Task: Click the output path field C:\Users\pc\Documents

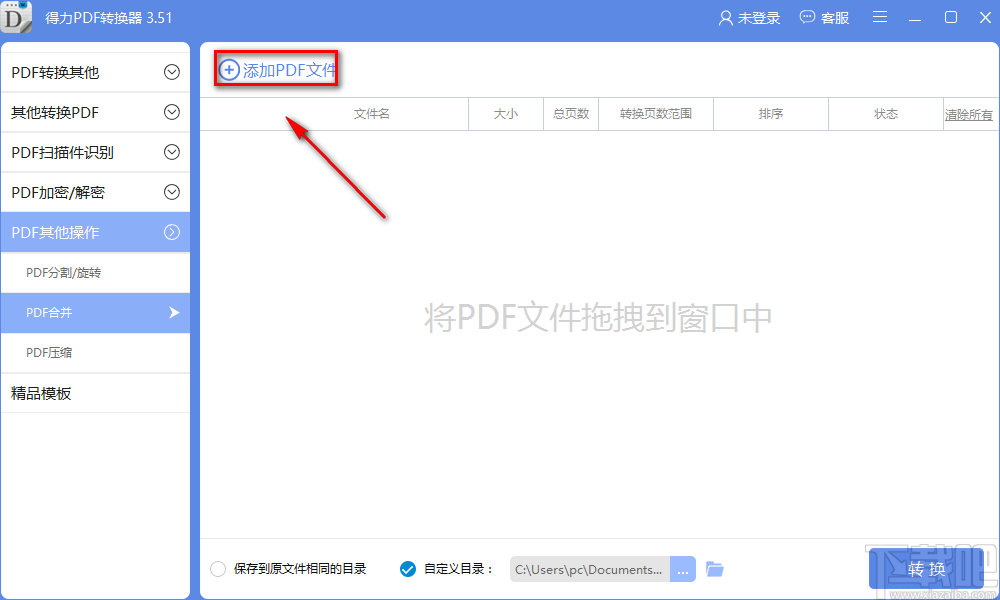Action: (x=590, y=569)
